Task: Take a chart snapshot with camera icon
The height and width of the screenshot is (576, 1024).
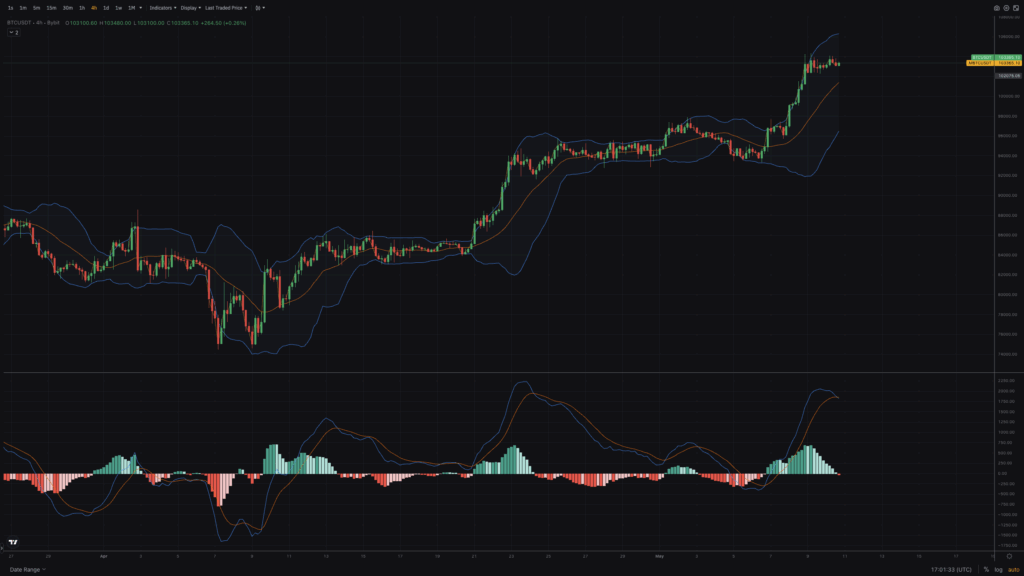Action: 997,7
